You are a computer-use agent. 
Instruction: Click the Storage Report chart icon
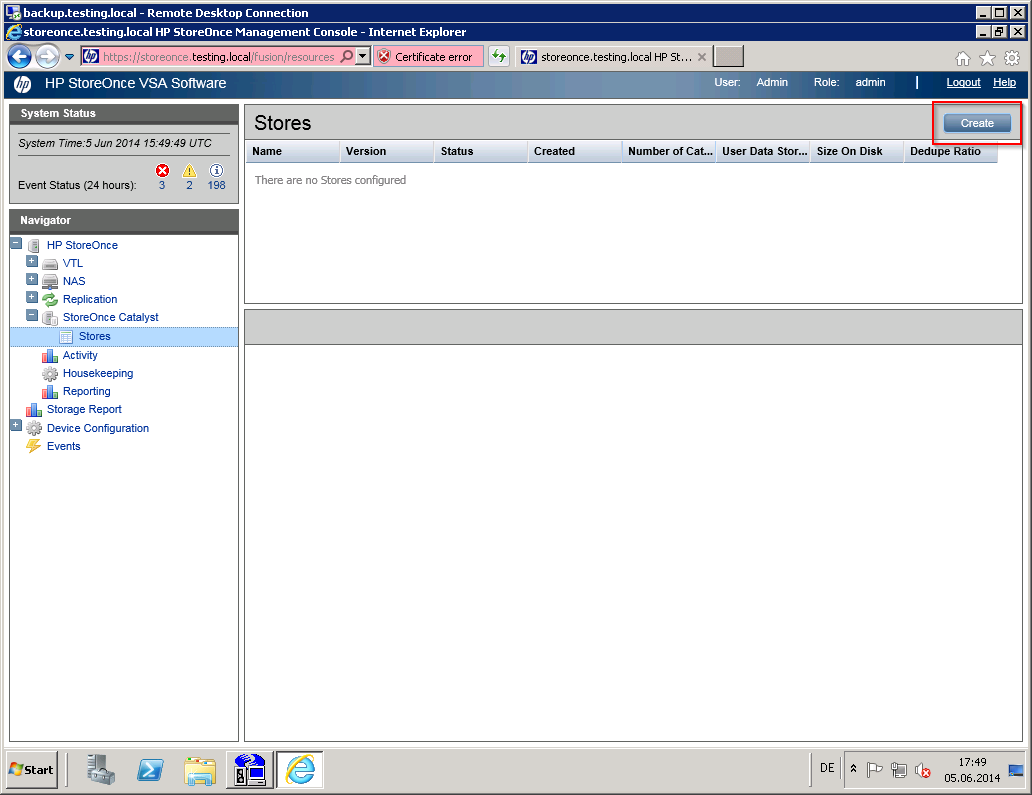click(x=34, y=410)
